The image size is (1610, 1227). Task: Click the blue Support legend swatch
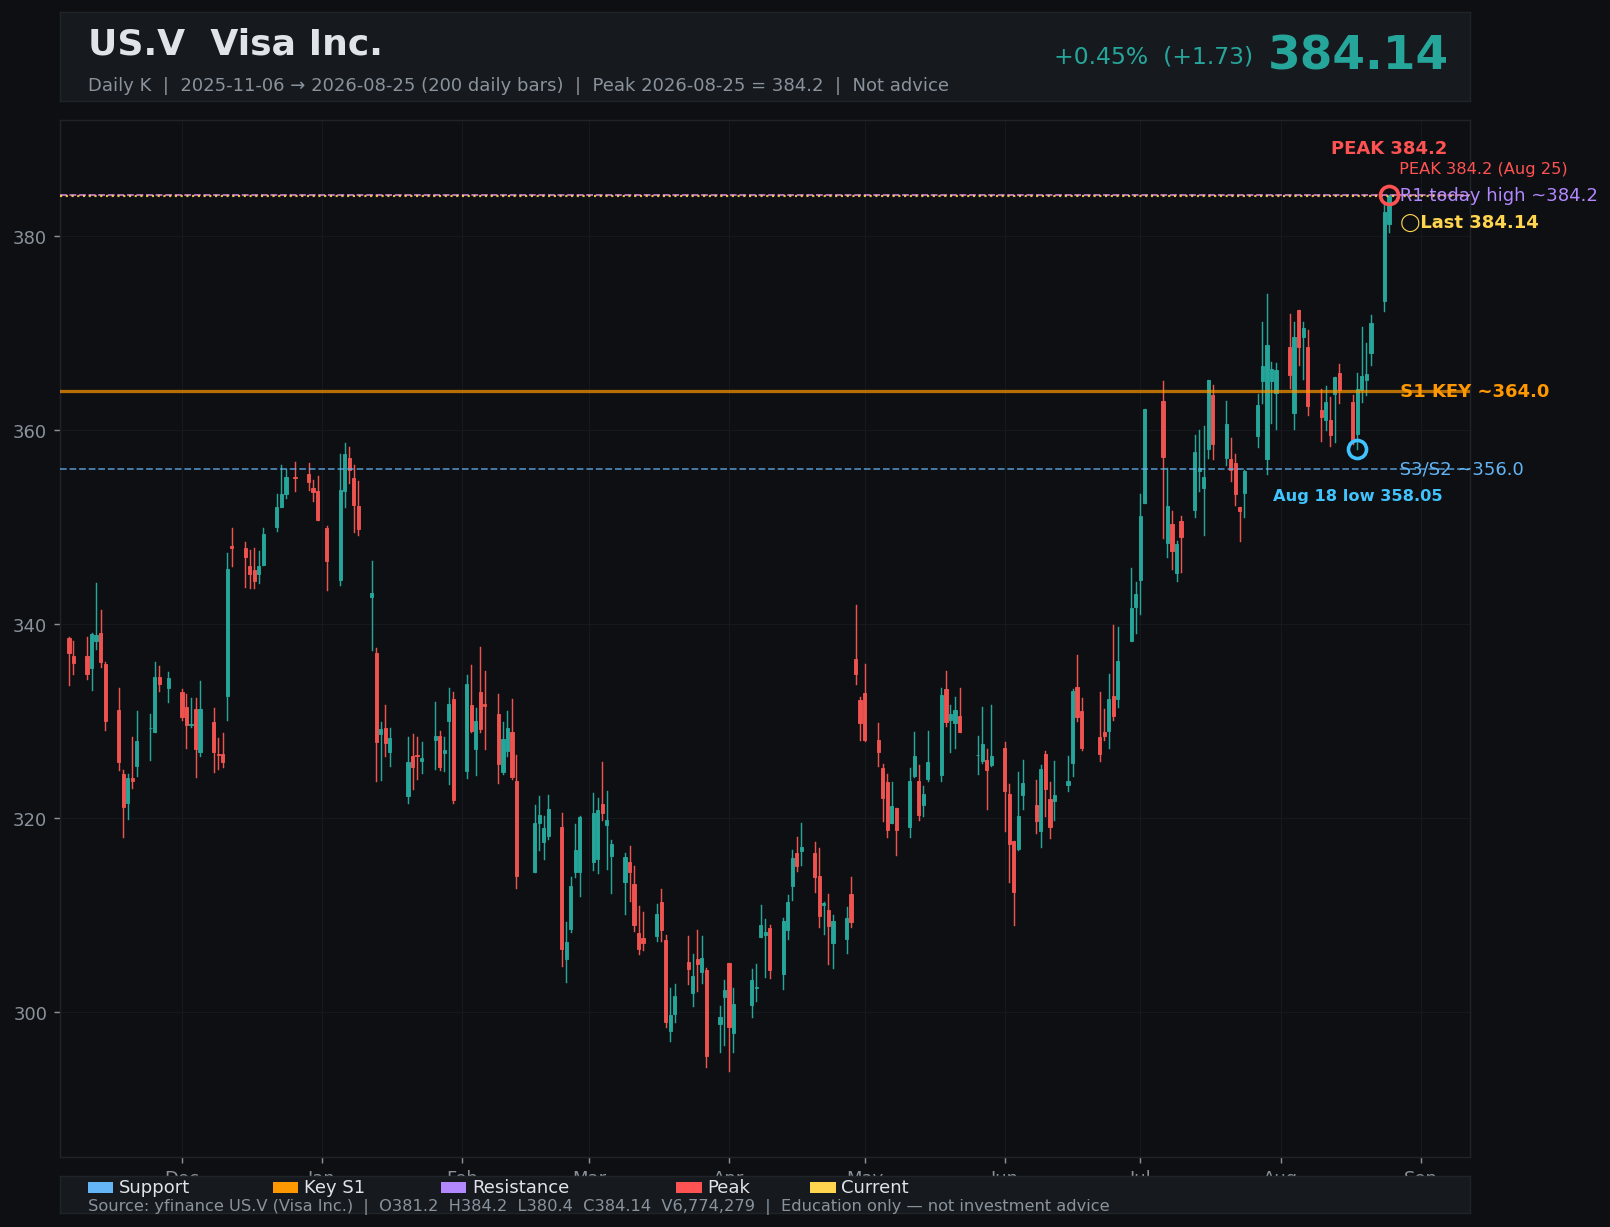[x=100, y=1187]
